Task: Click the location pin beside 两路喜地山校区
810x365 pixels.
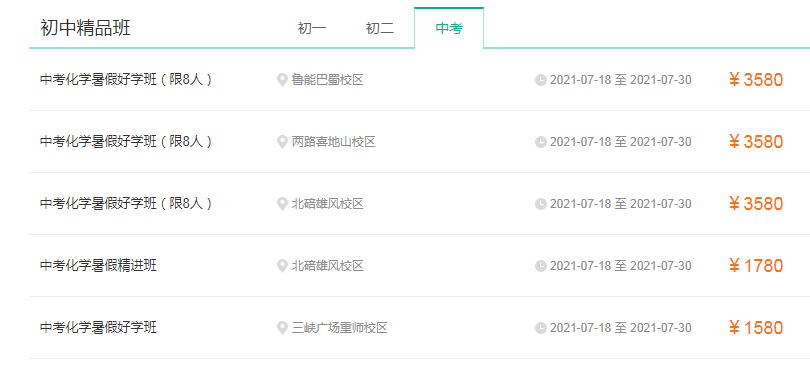Action: tap(282, 142)
